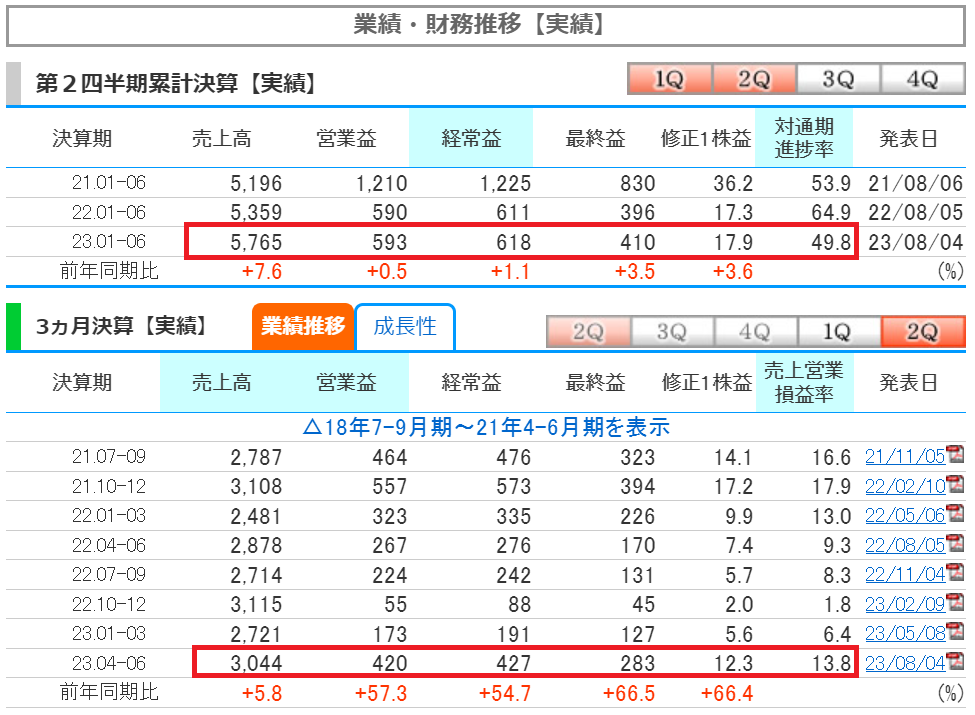Select 3Q tab in cumulative results section

pos(838,79)
